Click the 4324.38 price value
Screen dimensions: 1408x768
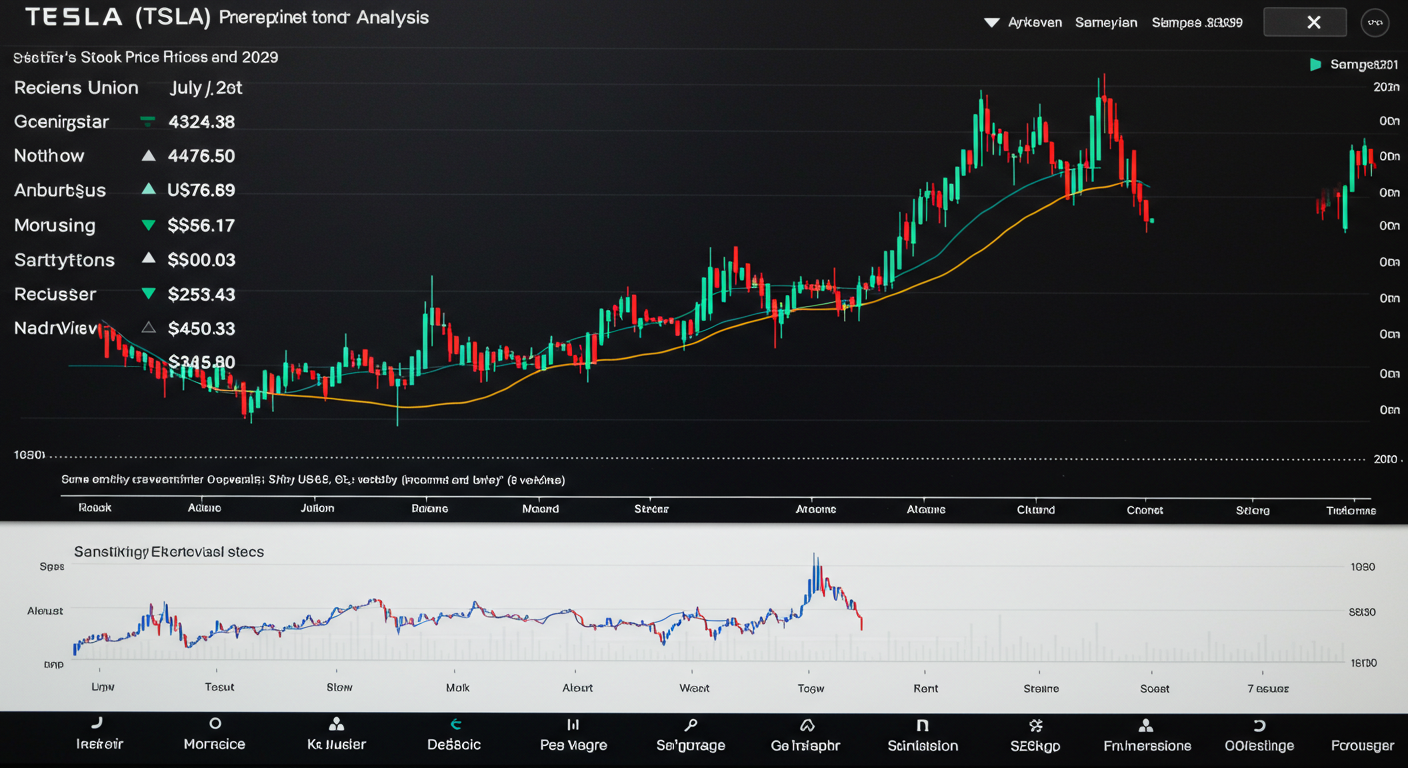(x=201, y=122)
